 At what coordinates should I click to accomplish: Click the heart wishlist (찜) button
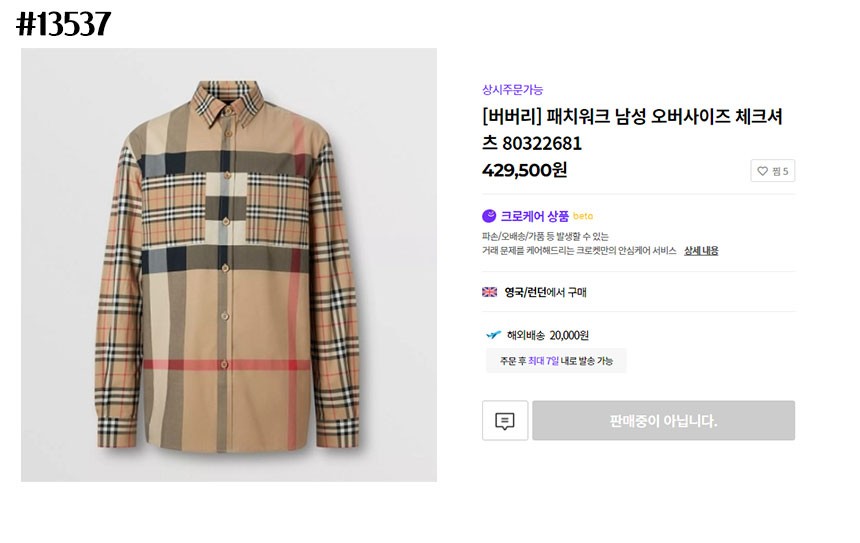772,171
